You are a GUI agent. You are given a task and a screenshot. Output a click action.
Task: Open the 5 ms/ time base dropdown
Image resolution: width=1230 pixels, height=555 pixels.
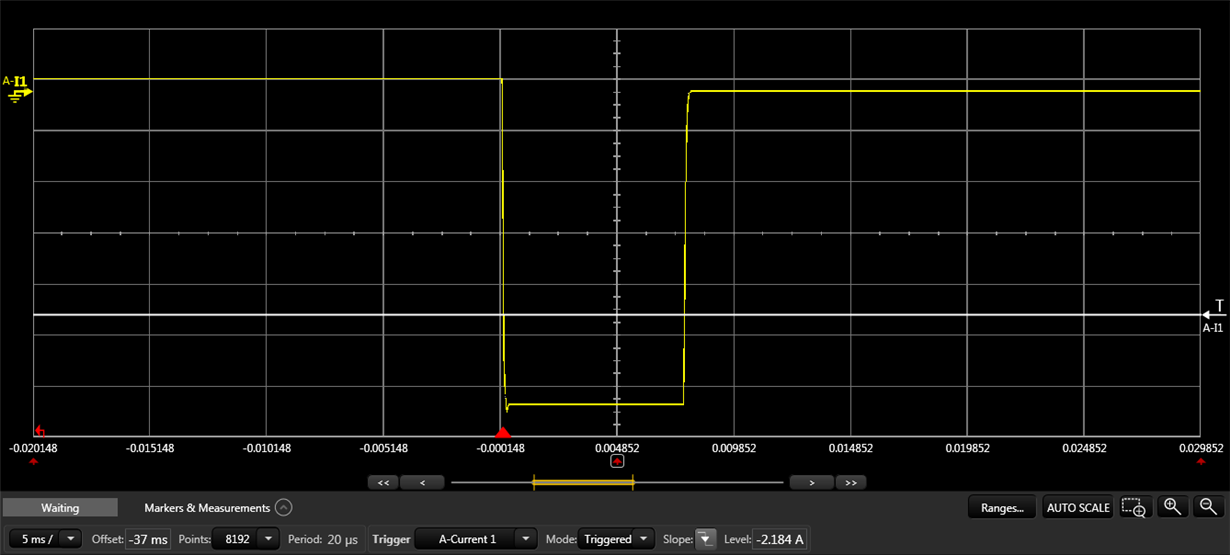(46, 539)
